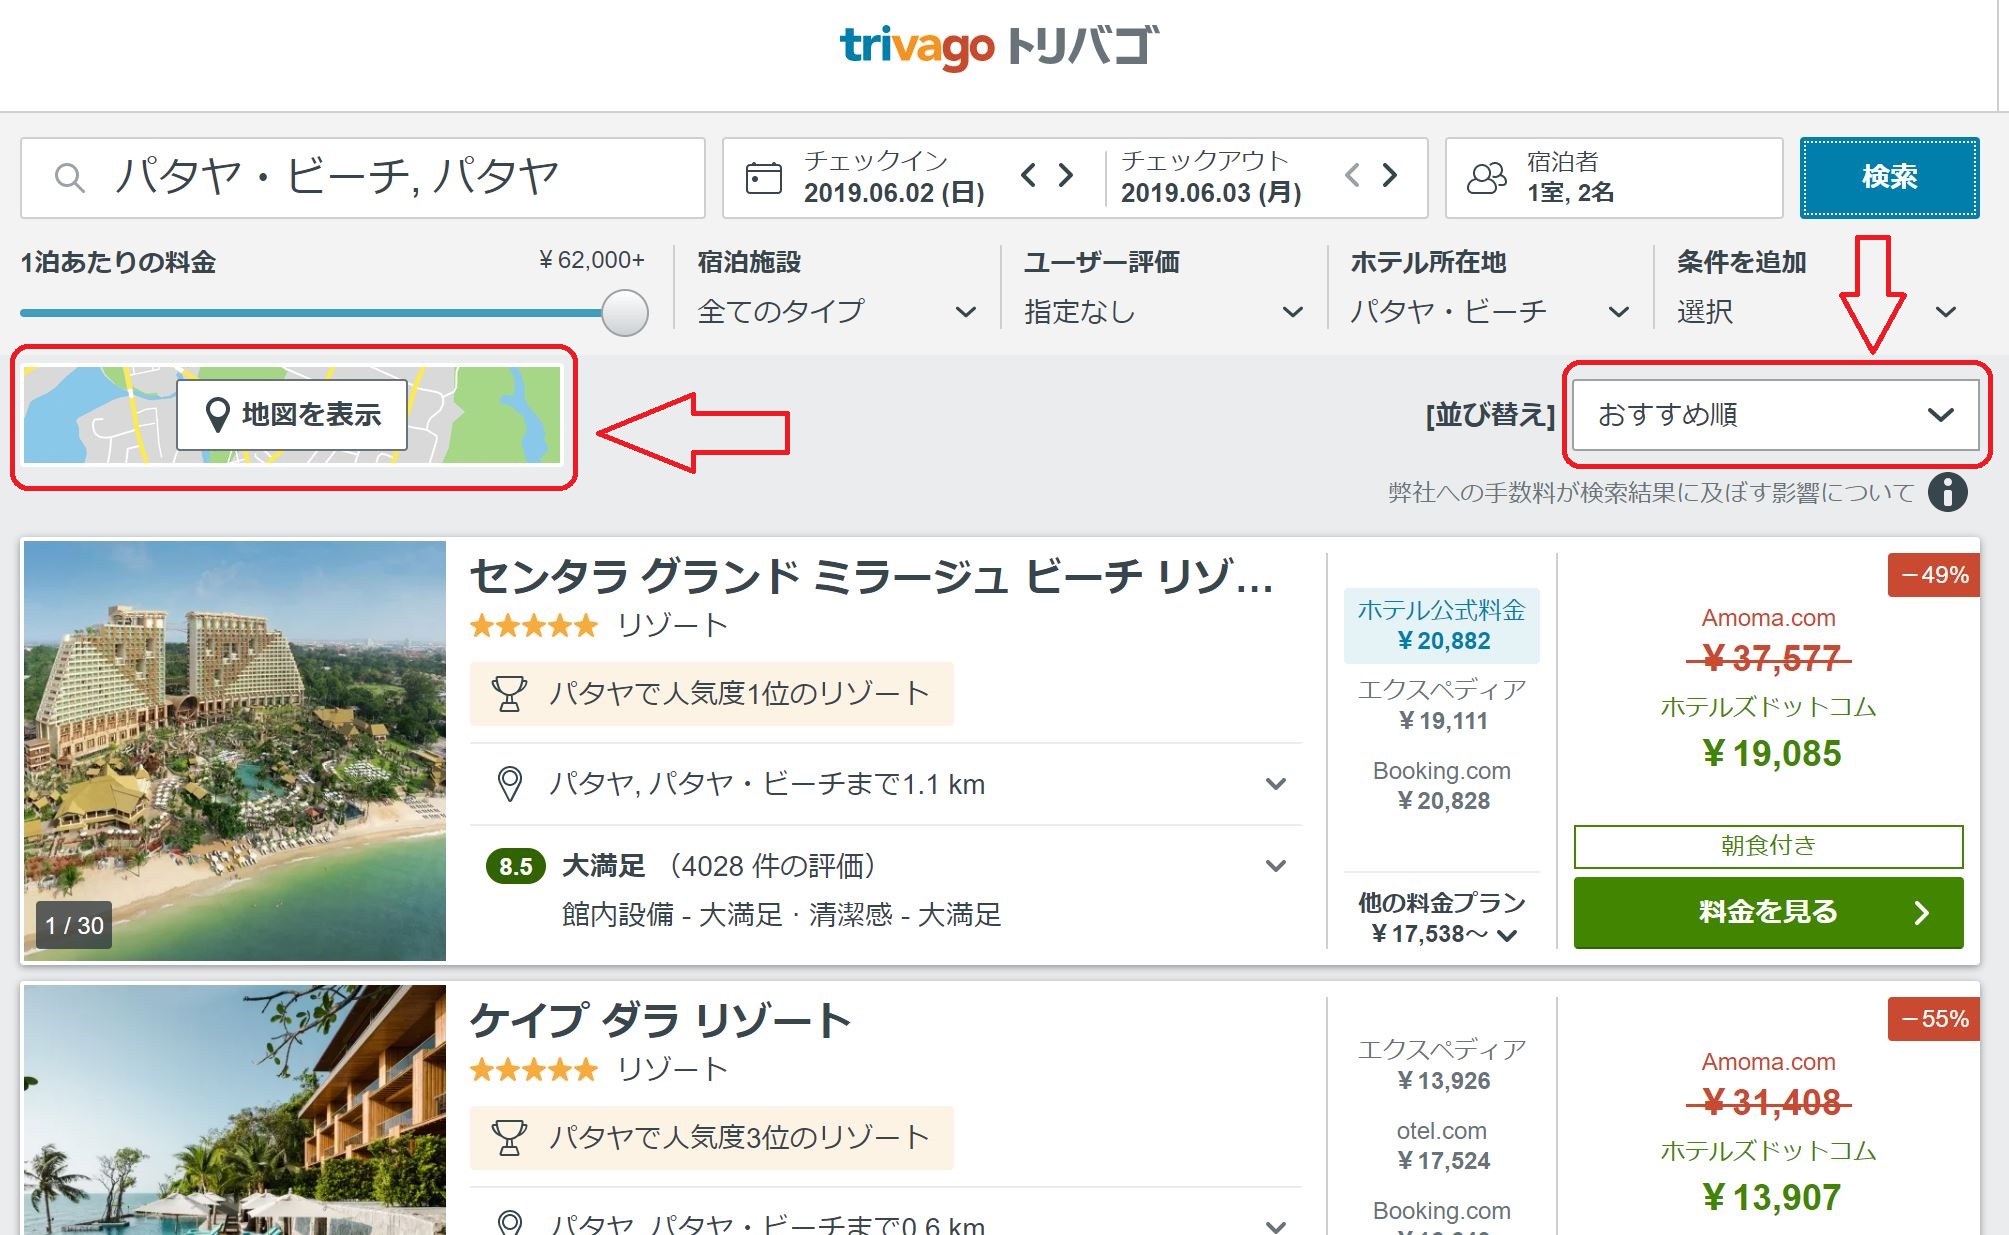Image resolution: width=2009 pixels, height=1235 pixels.
Task: Click trophy icon for パタヤで人気度1位のリゾート
Action: [x=509, y=693]
